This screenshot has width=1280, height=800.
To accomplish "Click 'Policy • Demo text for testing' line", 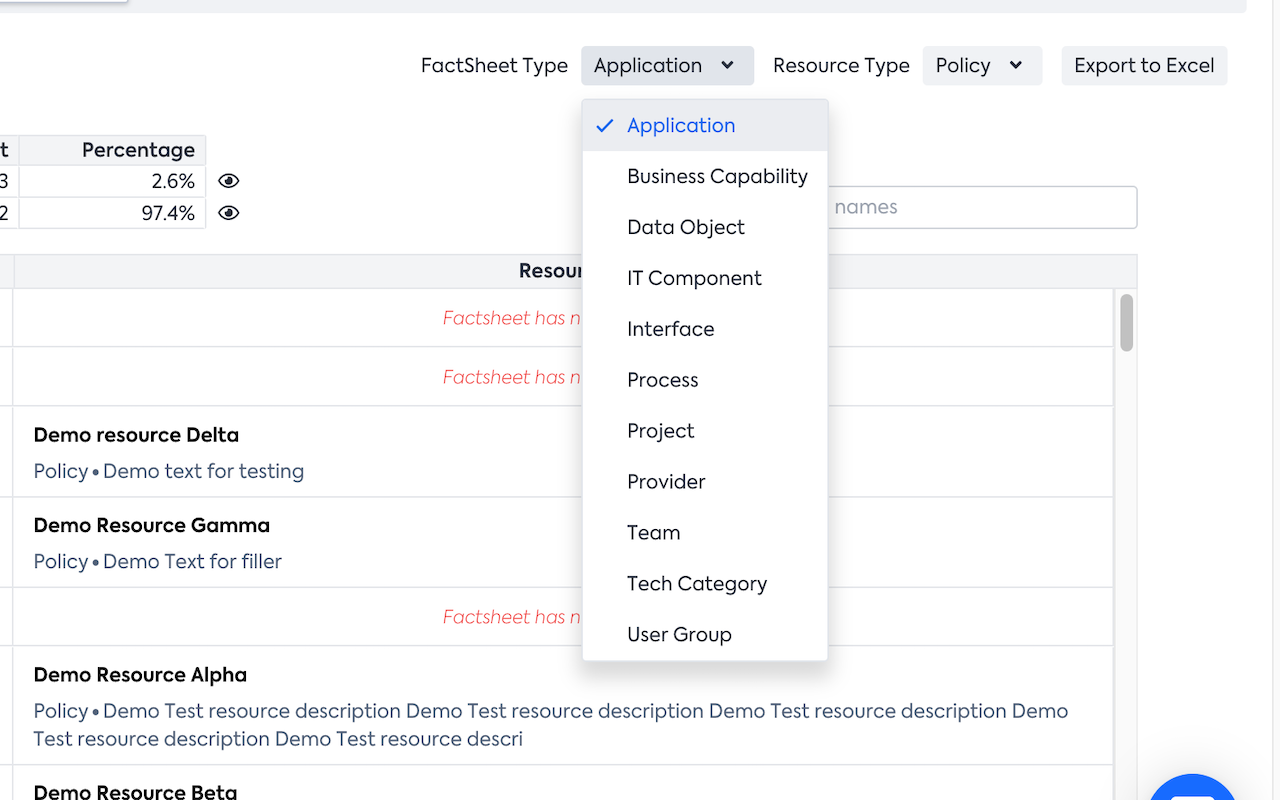I will pyautogui.click(x=169, y=471).
